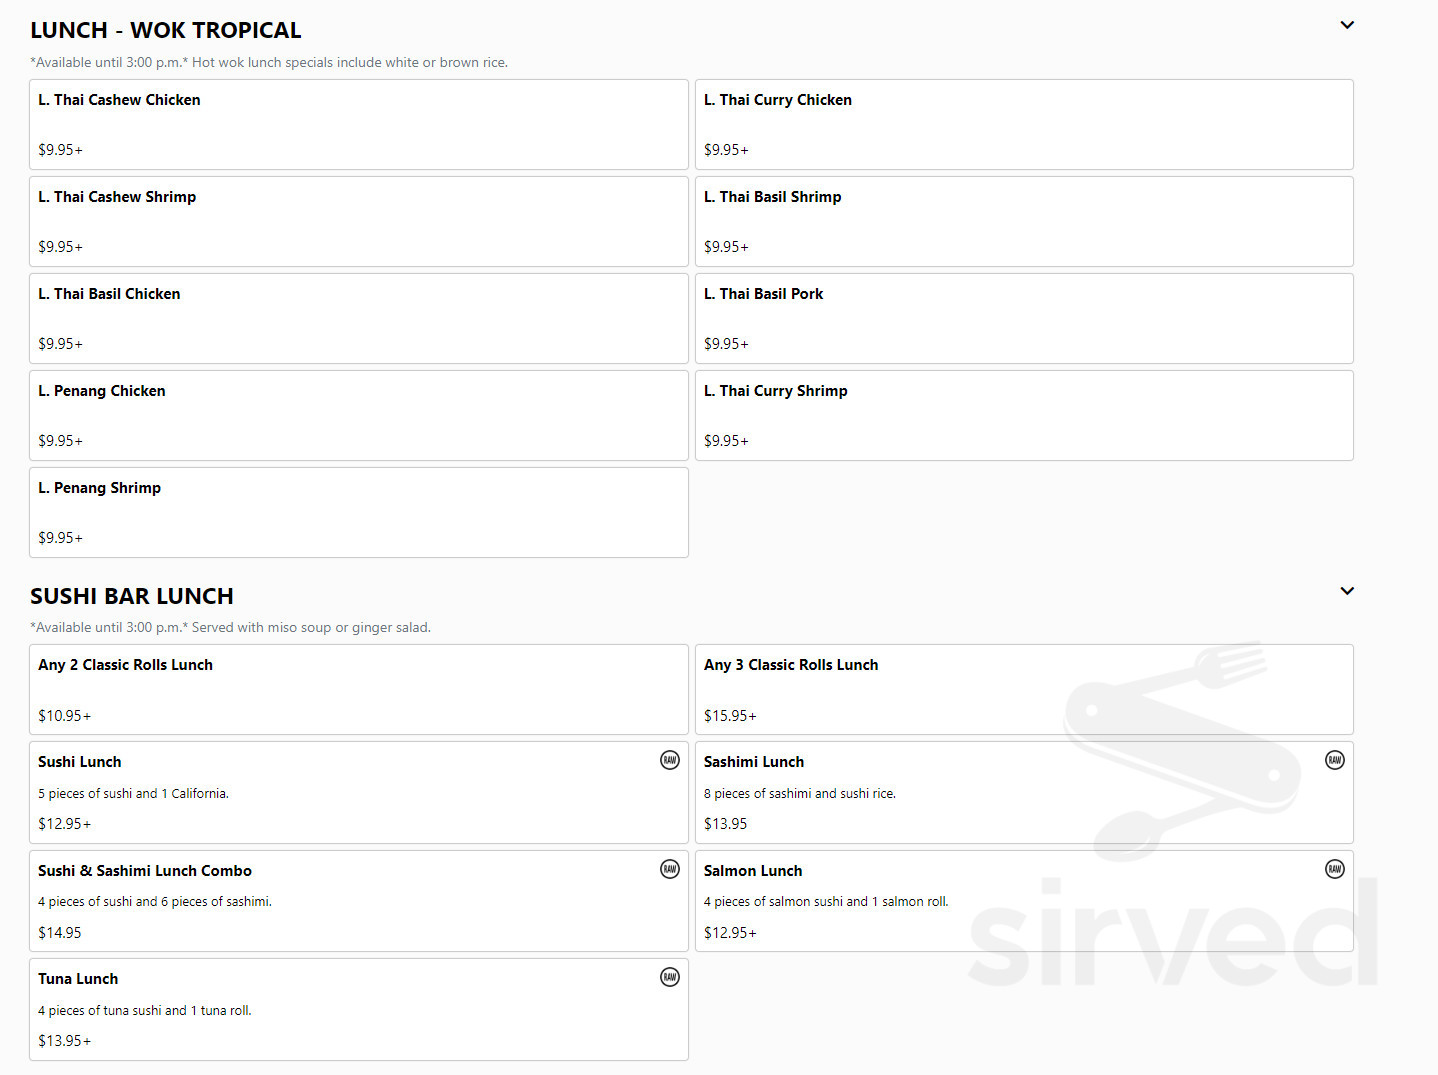The width and height of the screenshot is (1438, 1075).
Task: Click the Lunch - Wok Tropical heading
Action: [166, 31]
